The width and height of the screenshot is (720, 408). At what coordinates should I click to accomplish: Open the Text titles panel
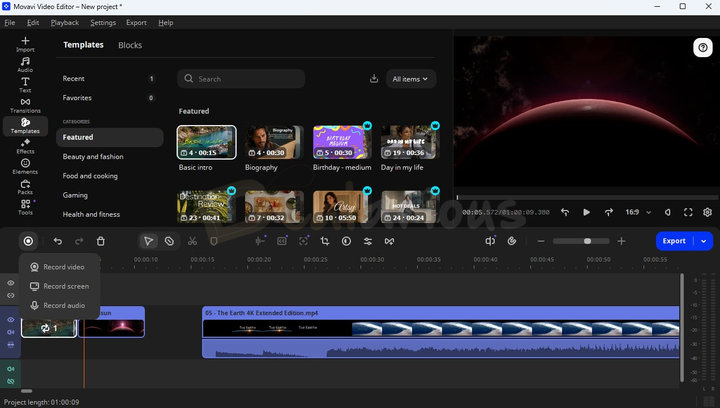(x=25, y=85)
